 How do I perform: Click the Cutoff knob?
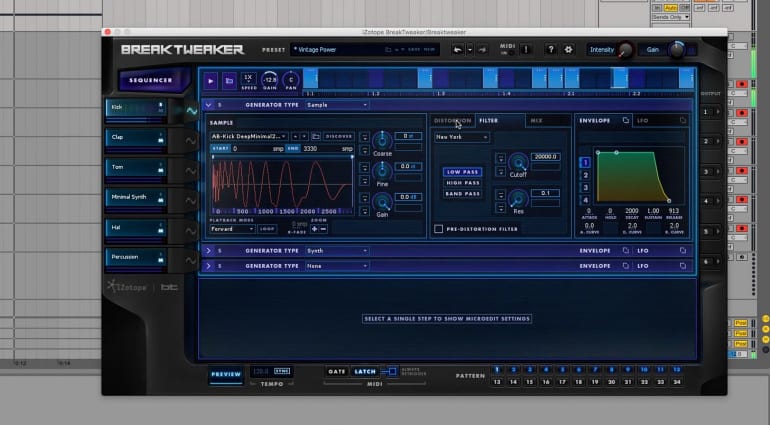[518, 162]
